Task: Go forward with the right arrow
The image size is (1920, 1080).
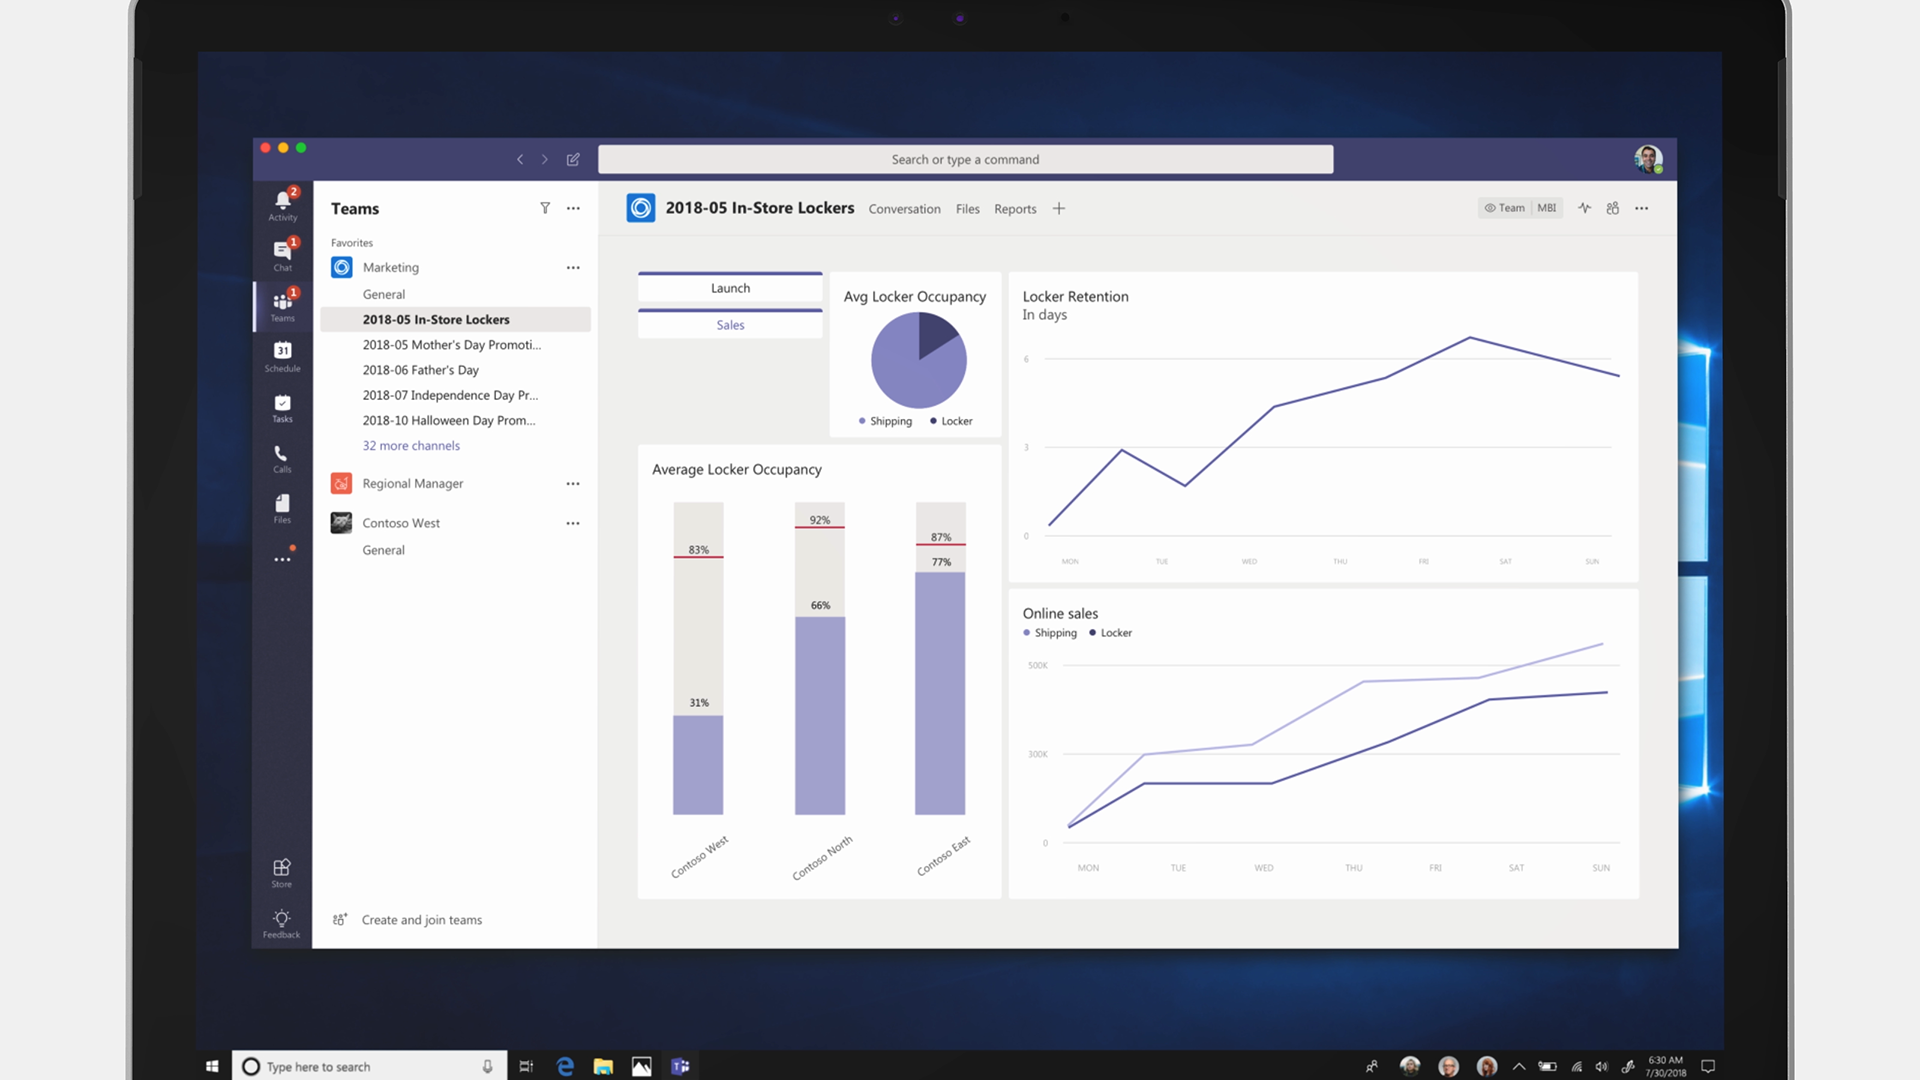Action: 545,159
